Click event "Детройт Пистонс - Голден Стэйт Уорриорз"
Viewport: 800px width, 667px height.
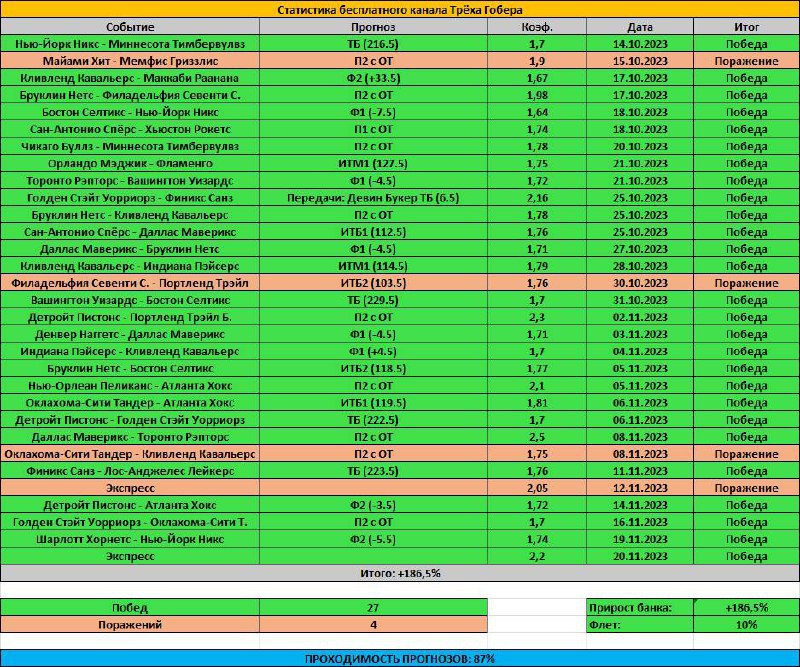pos(130,420)
